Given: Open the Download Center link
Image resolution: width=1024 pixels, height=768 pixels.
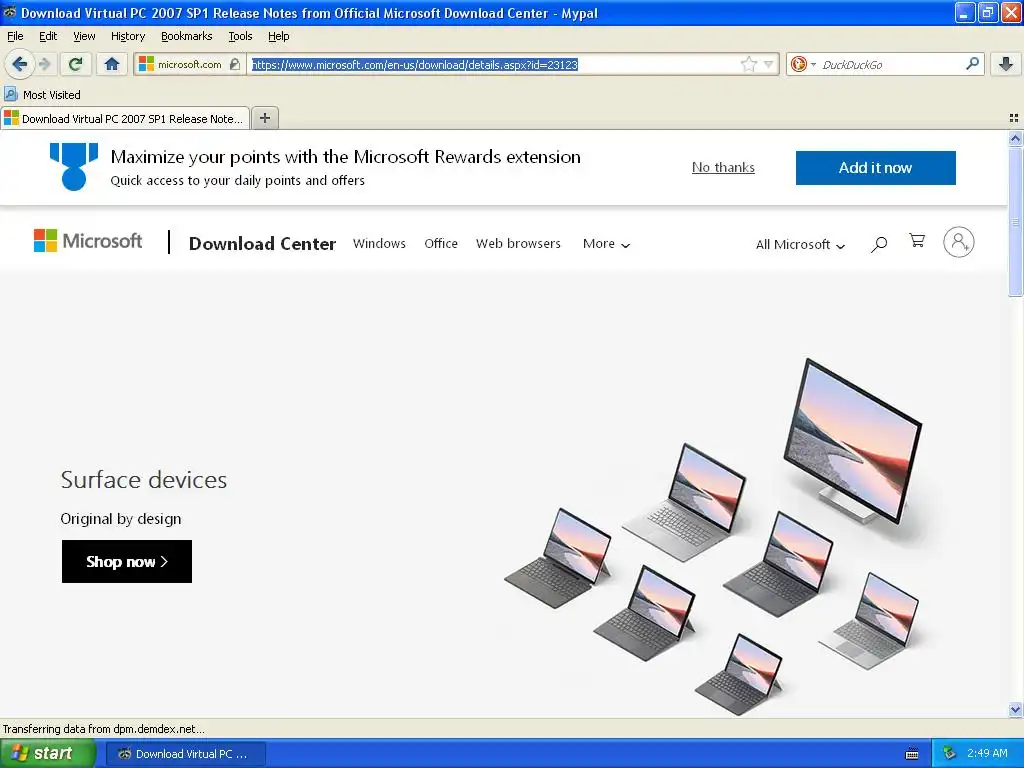Looking at the screenshot, I should click(262, 244).
